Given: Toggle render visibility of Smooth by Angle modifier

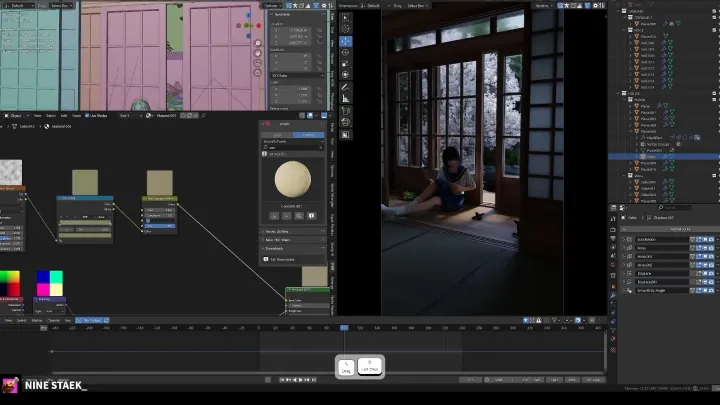Looking at the screenshot, I should pyautogui.click(x=711, y=290).
